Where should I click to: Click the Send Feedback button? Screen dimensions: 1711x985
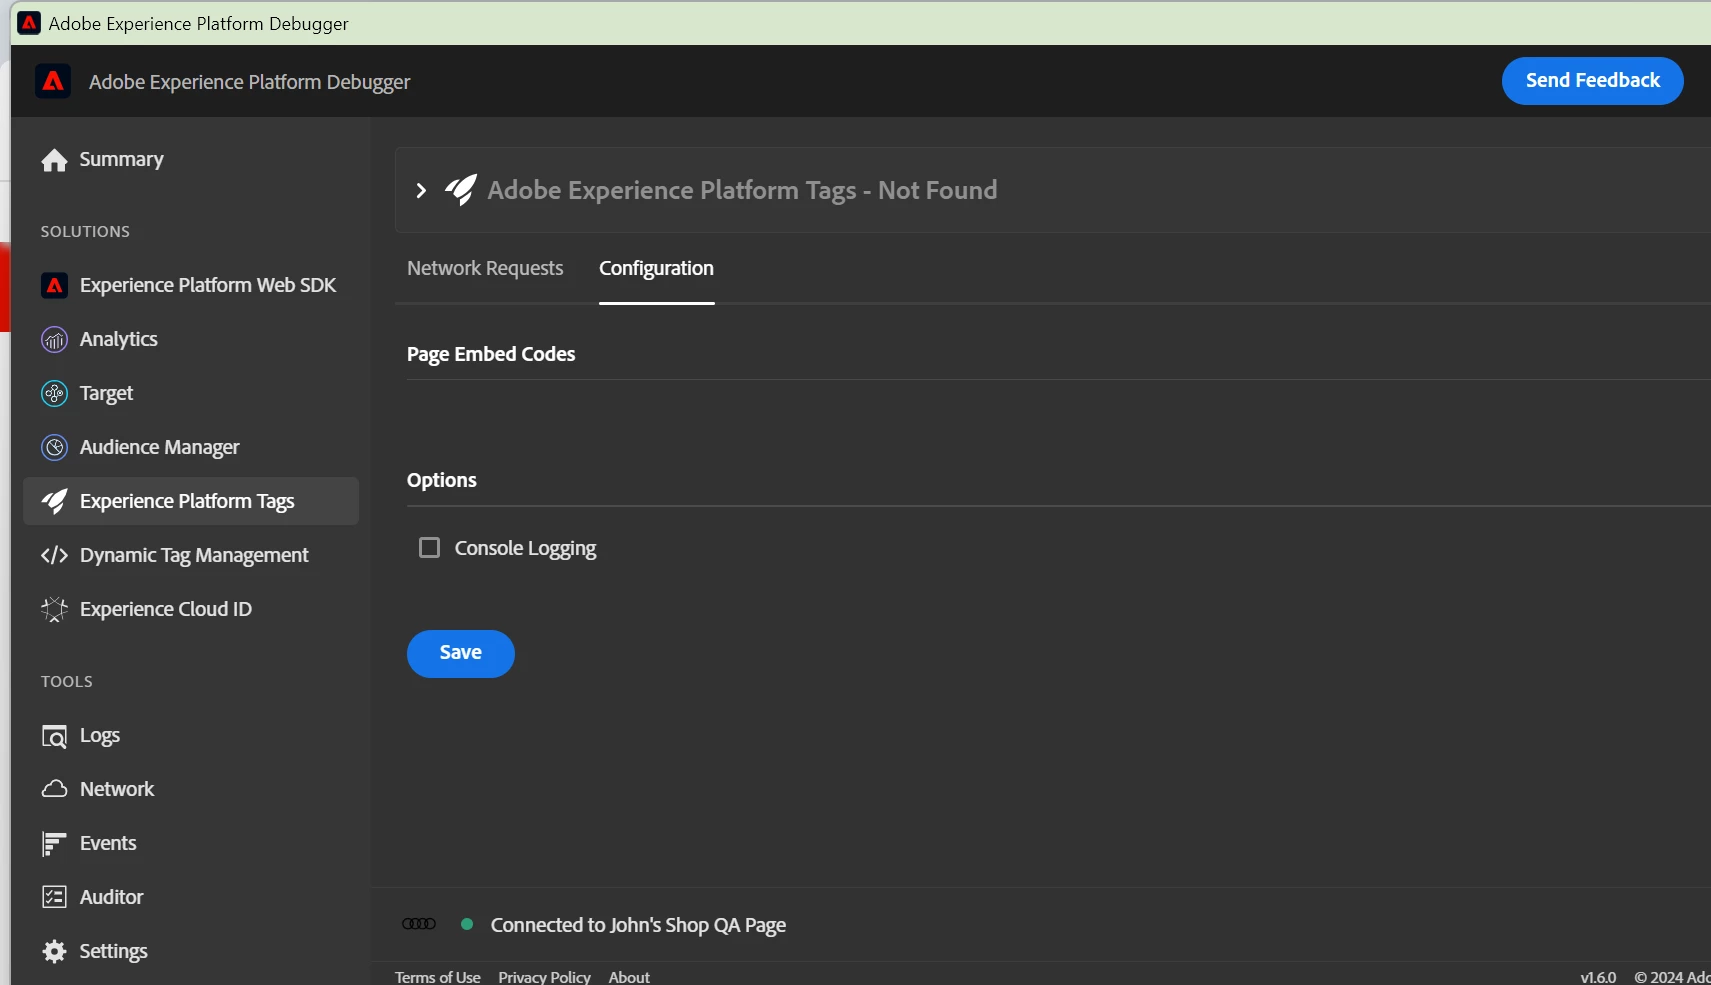click(x=1592, y=81)
